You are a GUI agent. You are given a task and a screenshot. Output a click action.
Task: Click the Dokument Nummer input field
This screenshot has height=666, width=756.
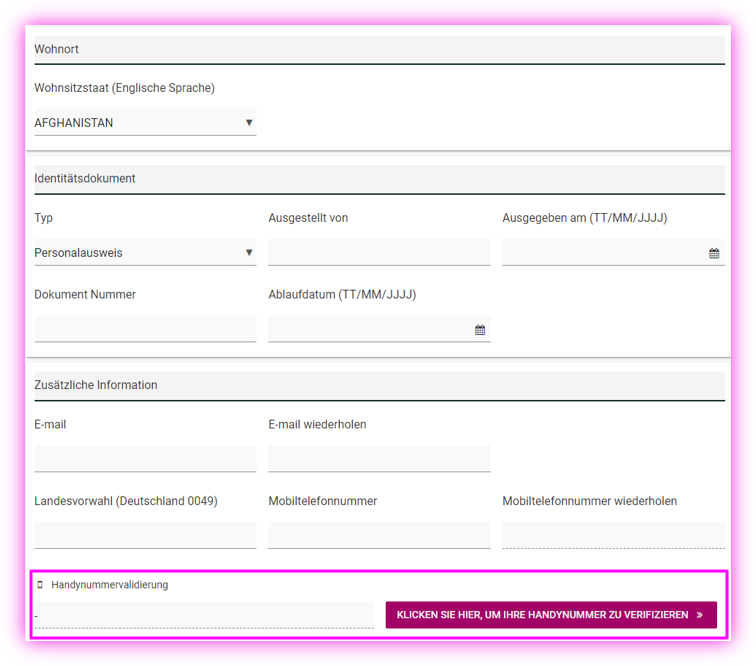tap(145, 329)
